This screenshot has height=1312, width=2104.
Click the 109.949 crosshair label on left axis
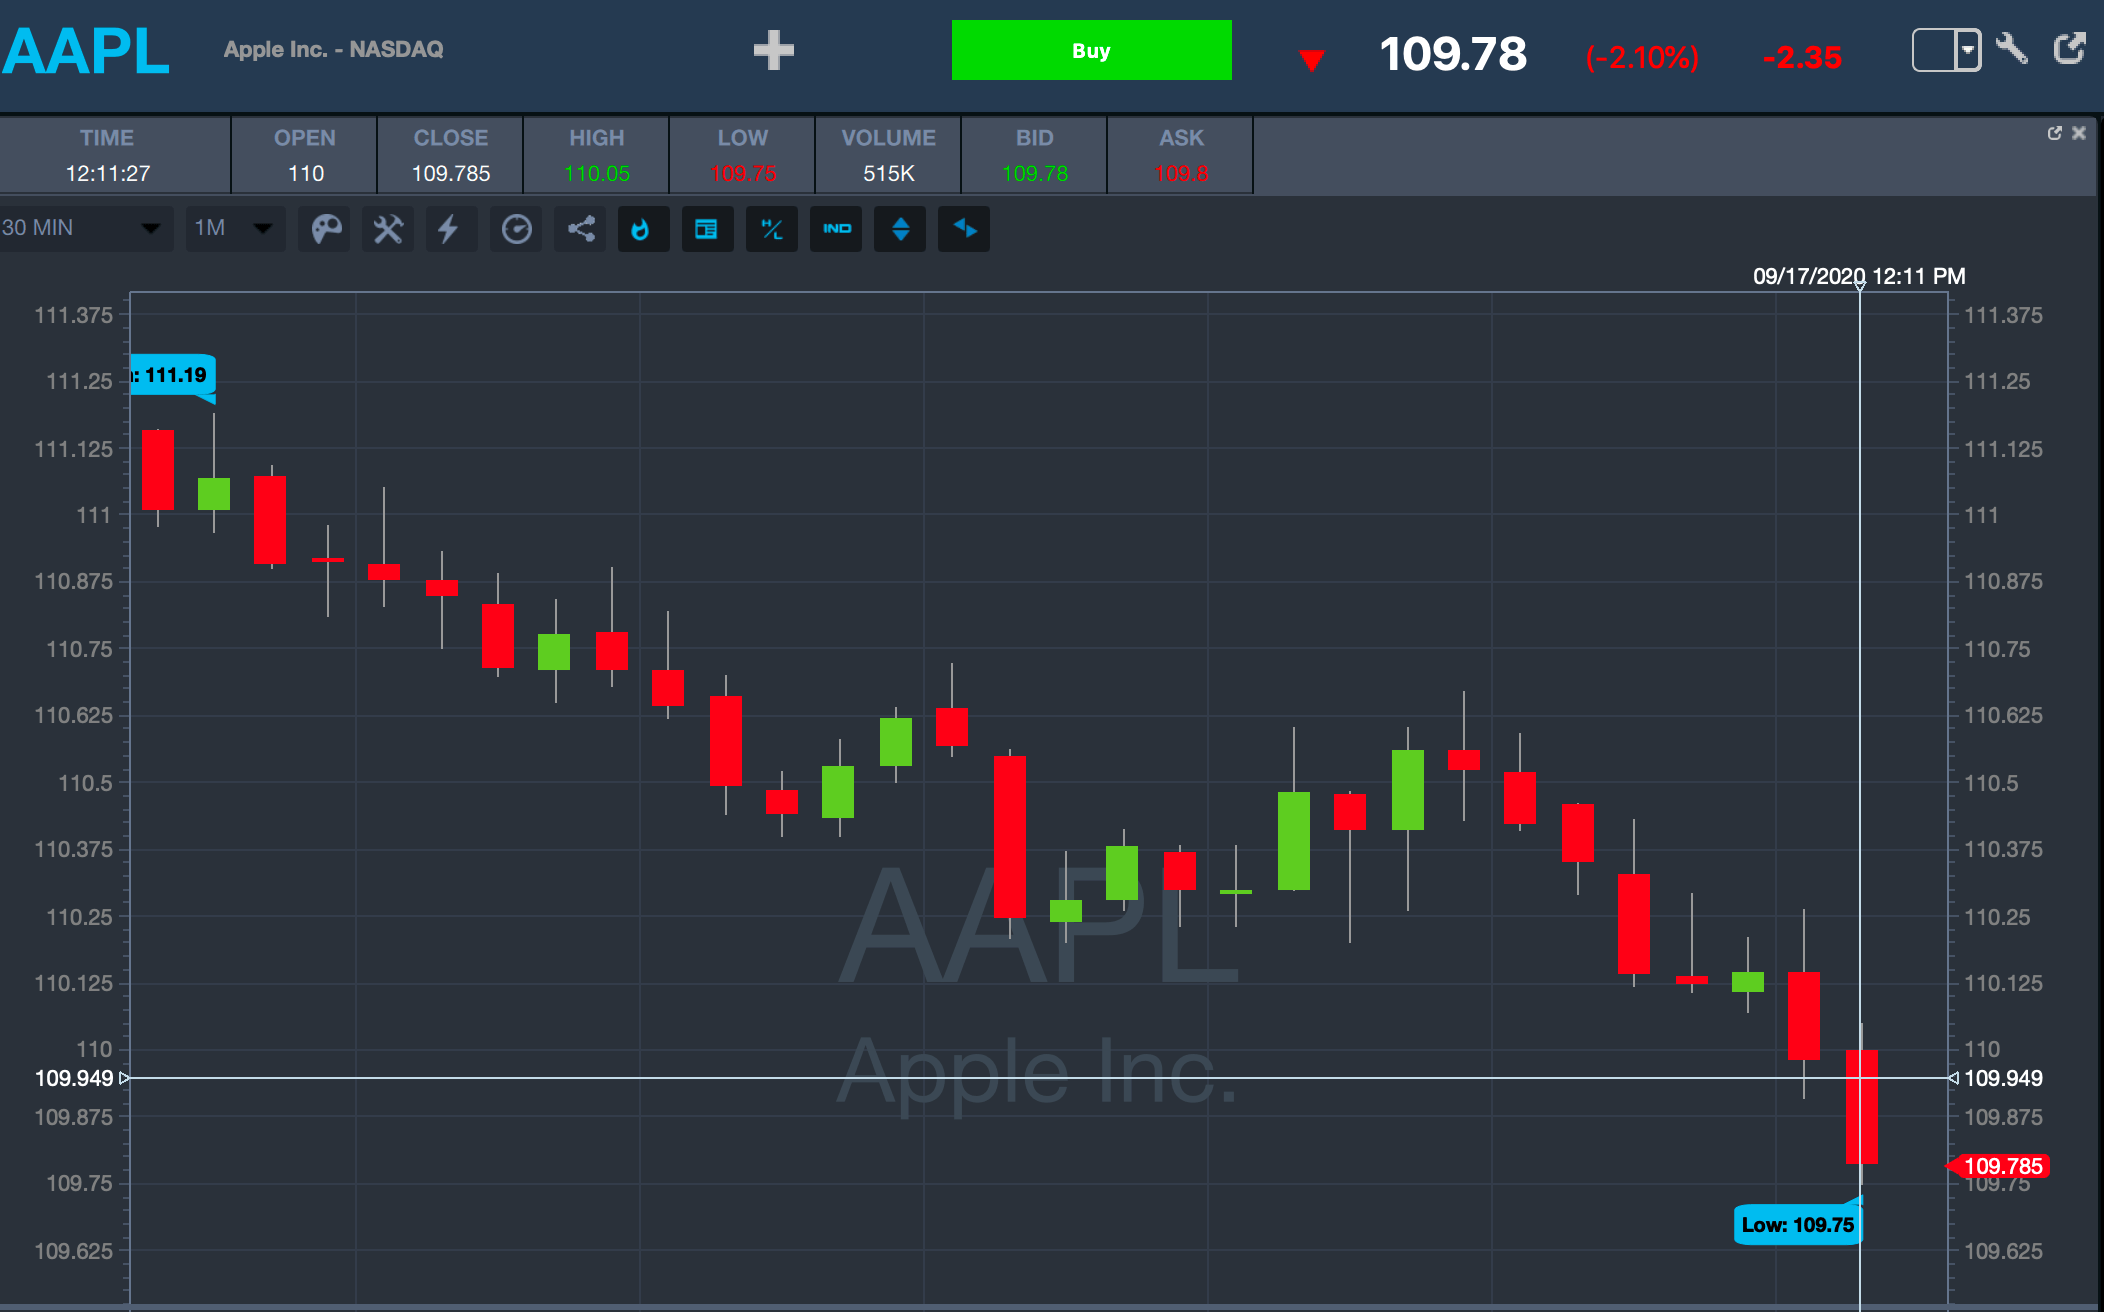coord(74,1078)
